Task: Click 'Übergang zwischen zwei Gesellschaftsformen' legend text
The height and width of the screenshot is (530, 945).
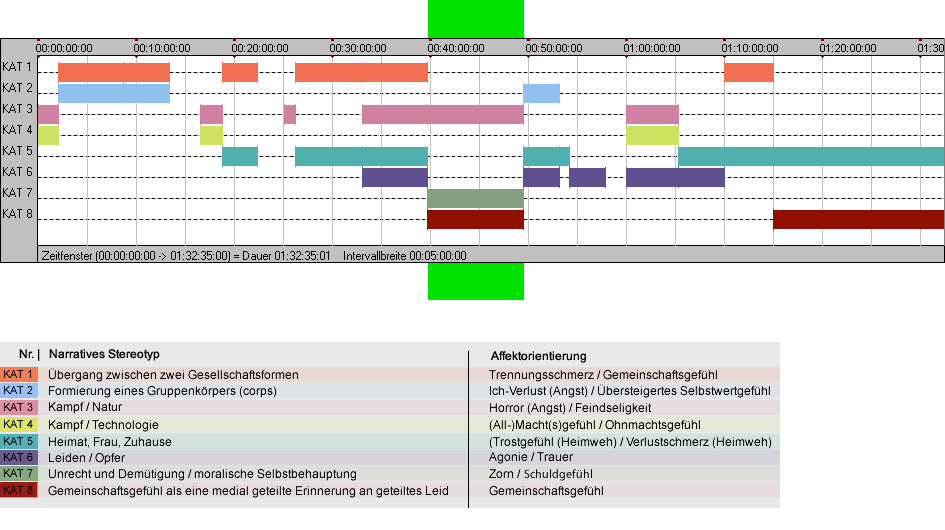Action: pyautogui.click(x=174, y=374)
